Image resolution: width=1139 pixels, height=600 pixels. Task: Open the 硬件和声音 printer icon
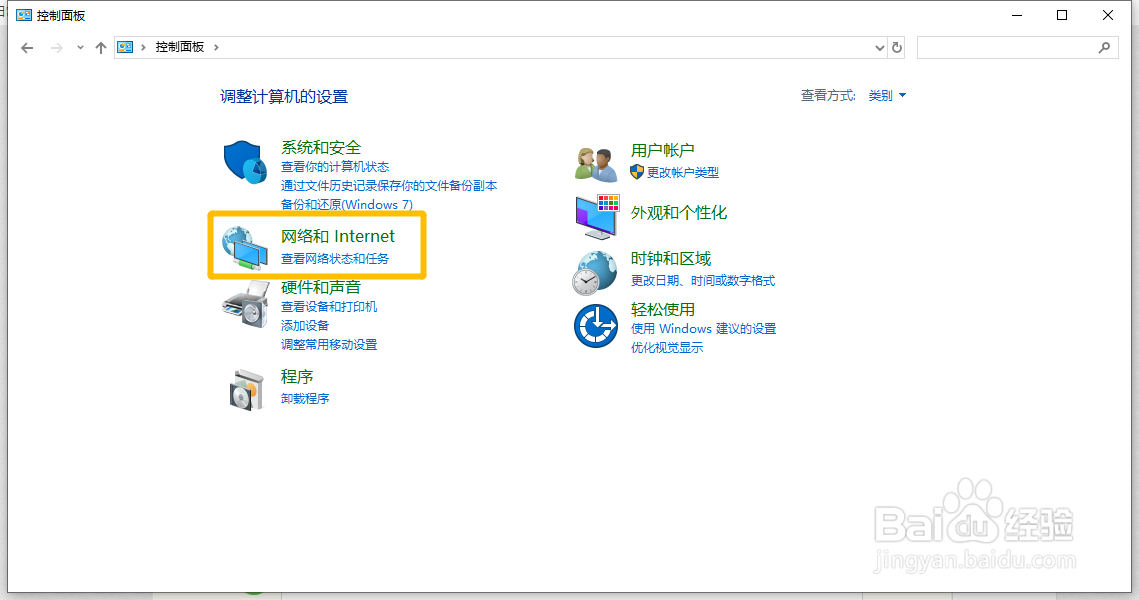pyautogui.click(x=246, y=305)
